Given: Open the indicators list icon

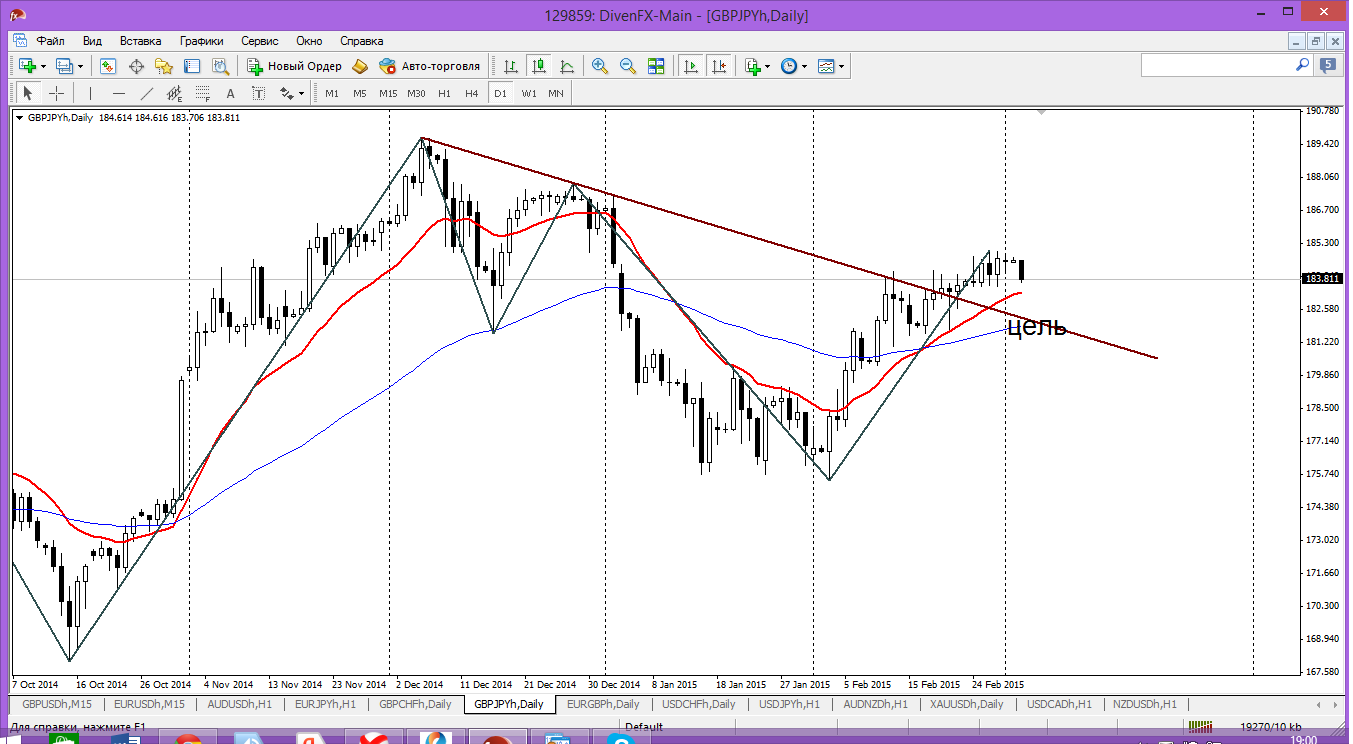Looking at the screenshot, I should click(752, 66).
